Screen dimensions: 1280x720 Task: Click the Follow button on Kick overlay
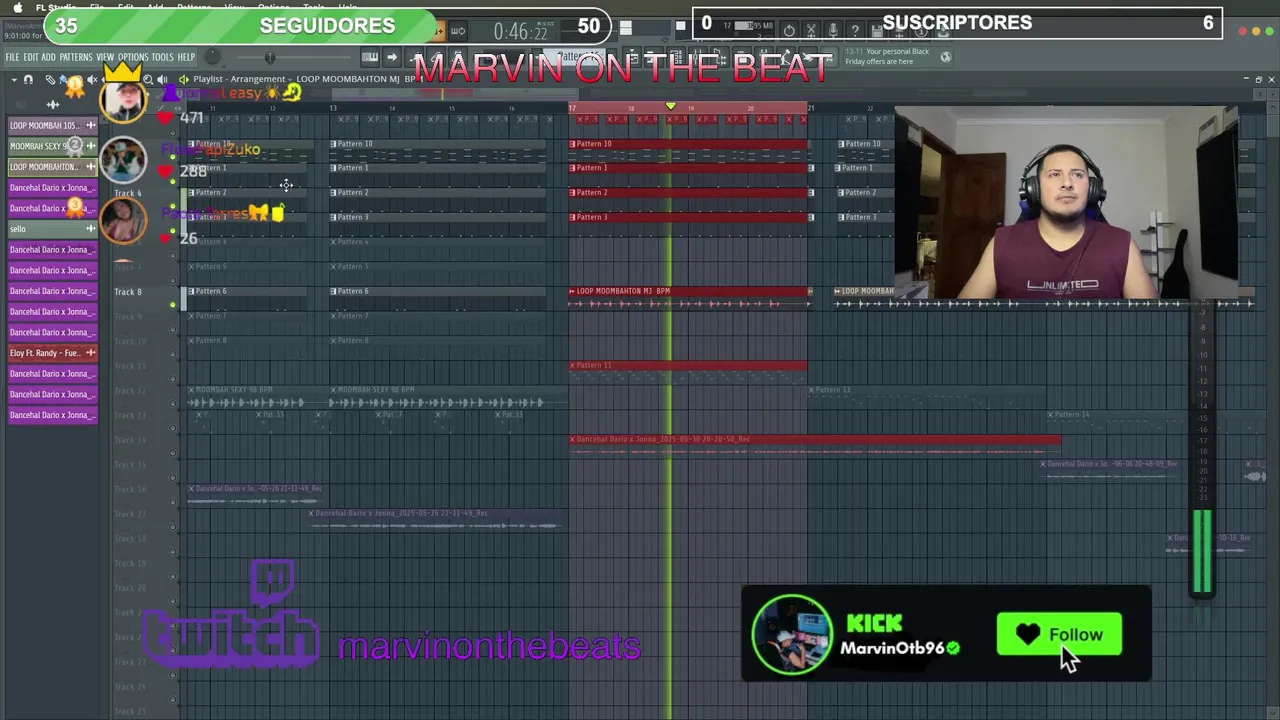pyautogui.click(x=1059, y=635)
